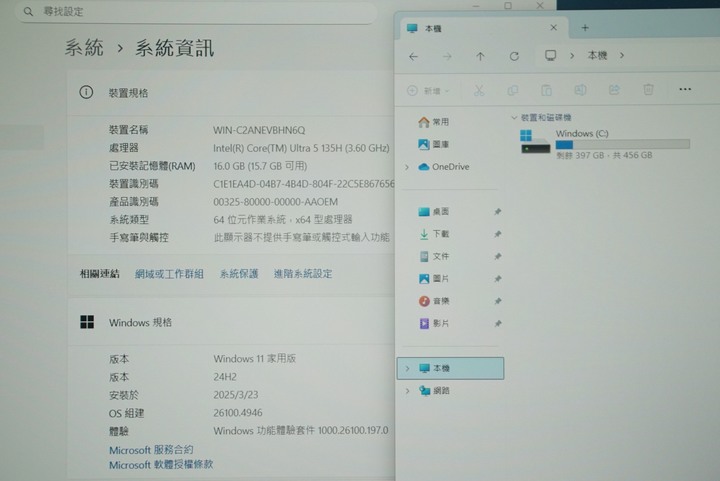Select the install date 2025/3/23
720x481 pixels.
[236, 395]
